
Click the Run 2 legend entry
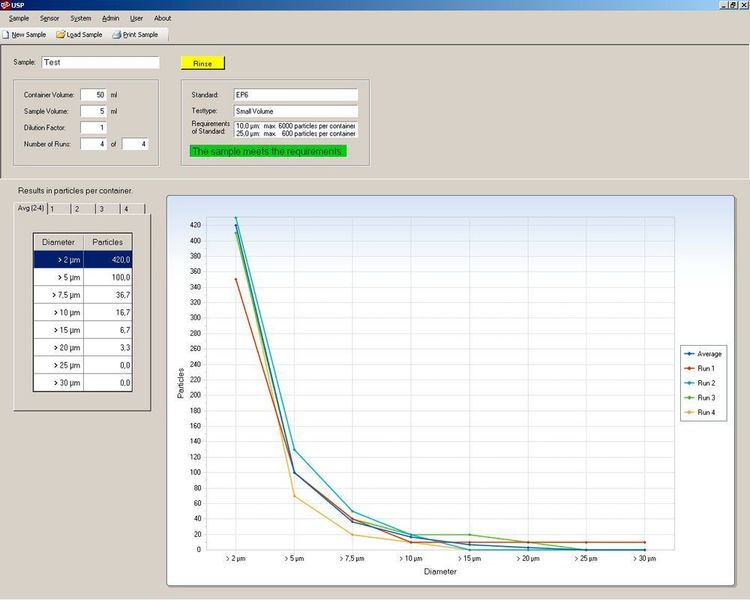700,383
